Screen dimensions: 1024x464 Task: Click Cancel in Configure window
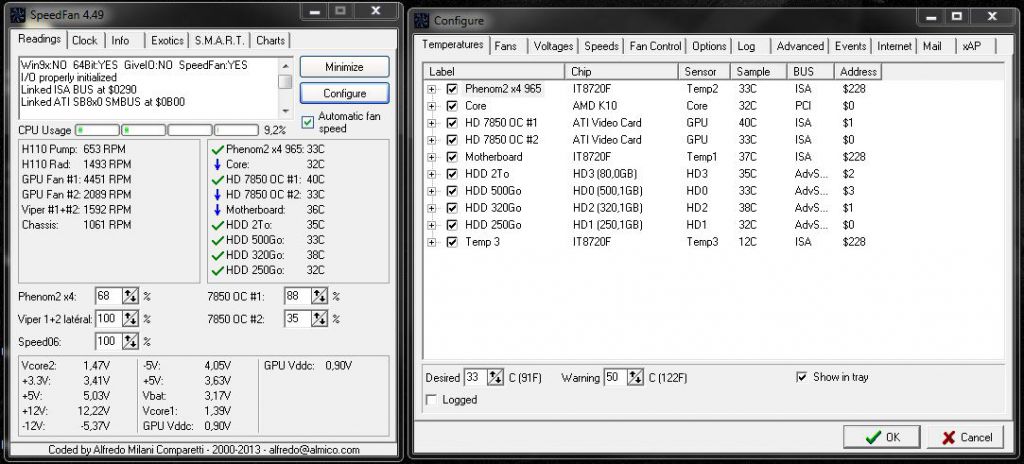[x=965, y=437]
